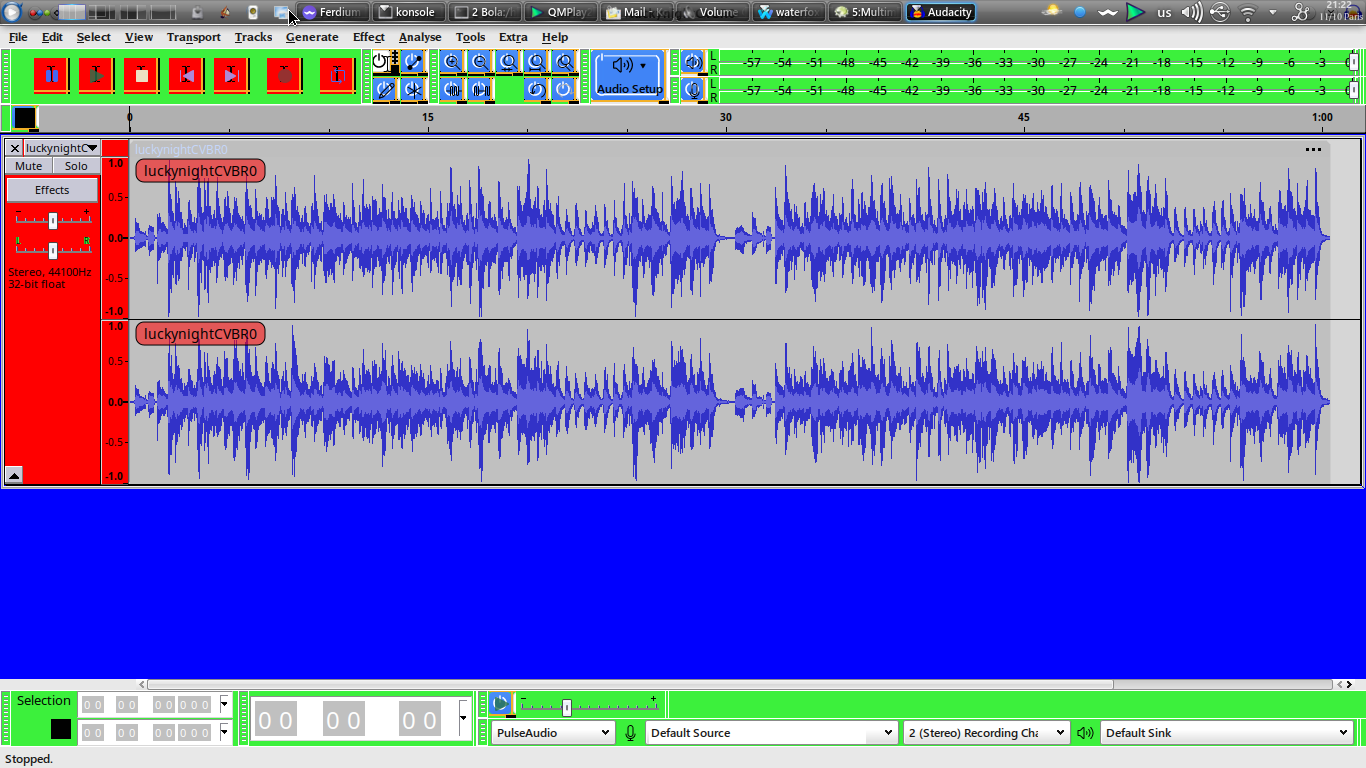Open the Generate menu

coord(312,37)
